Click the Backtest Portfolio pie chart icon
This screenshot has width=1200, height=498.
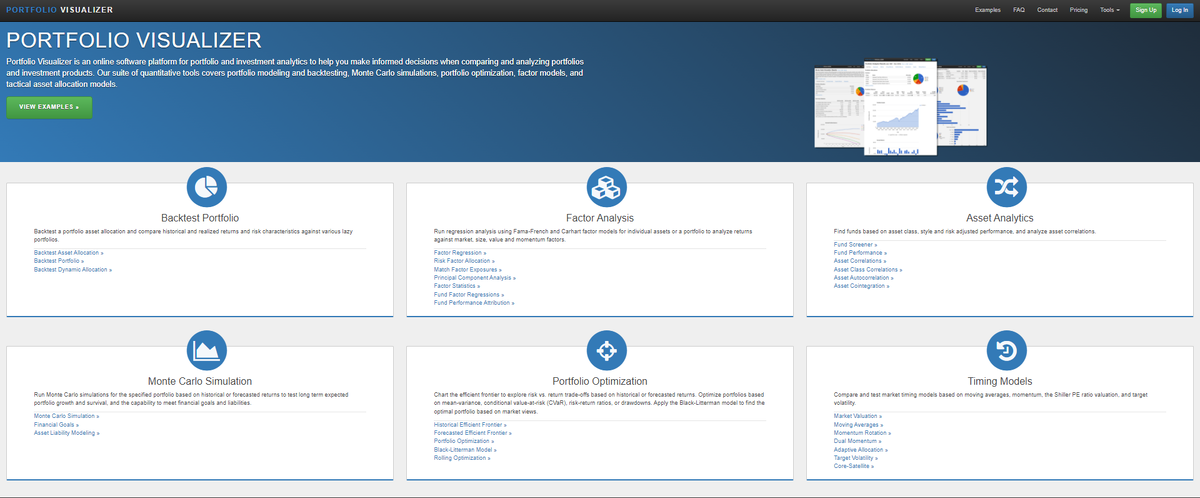click(207, 186)
